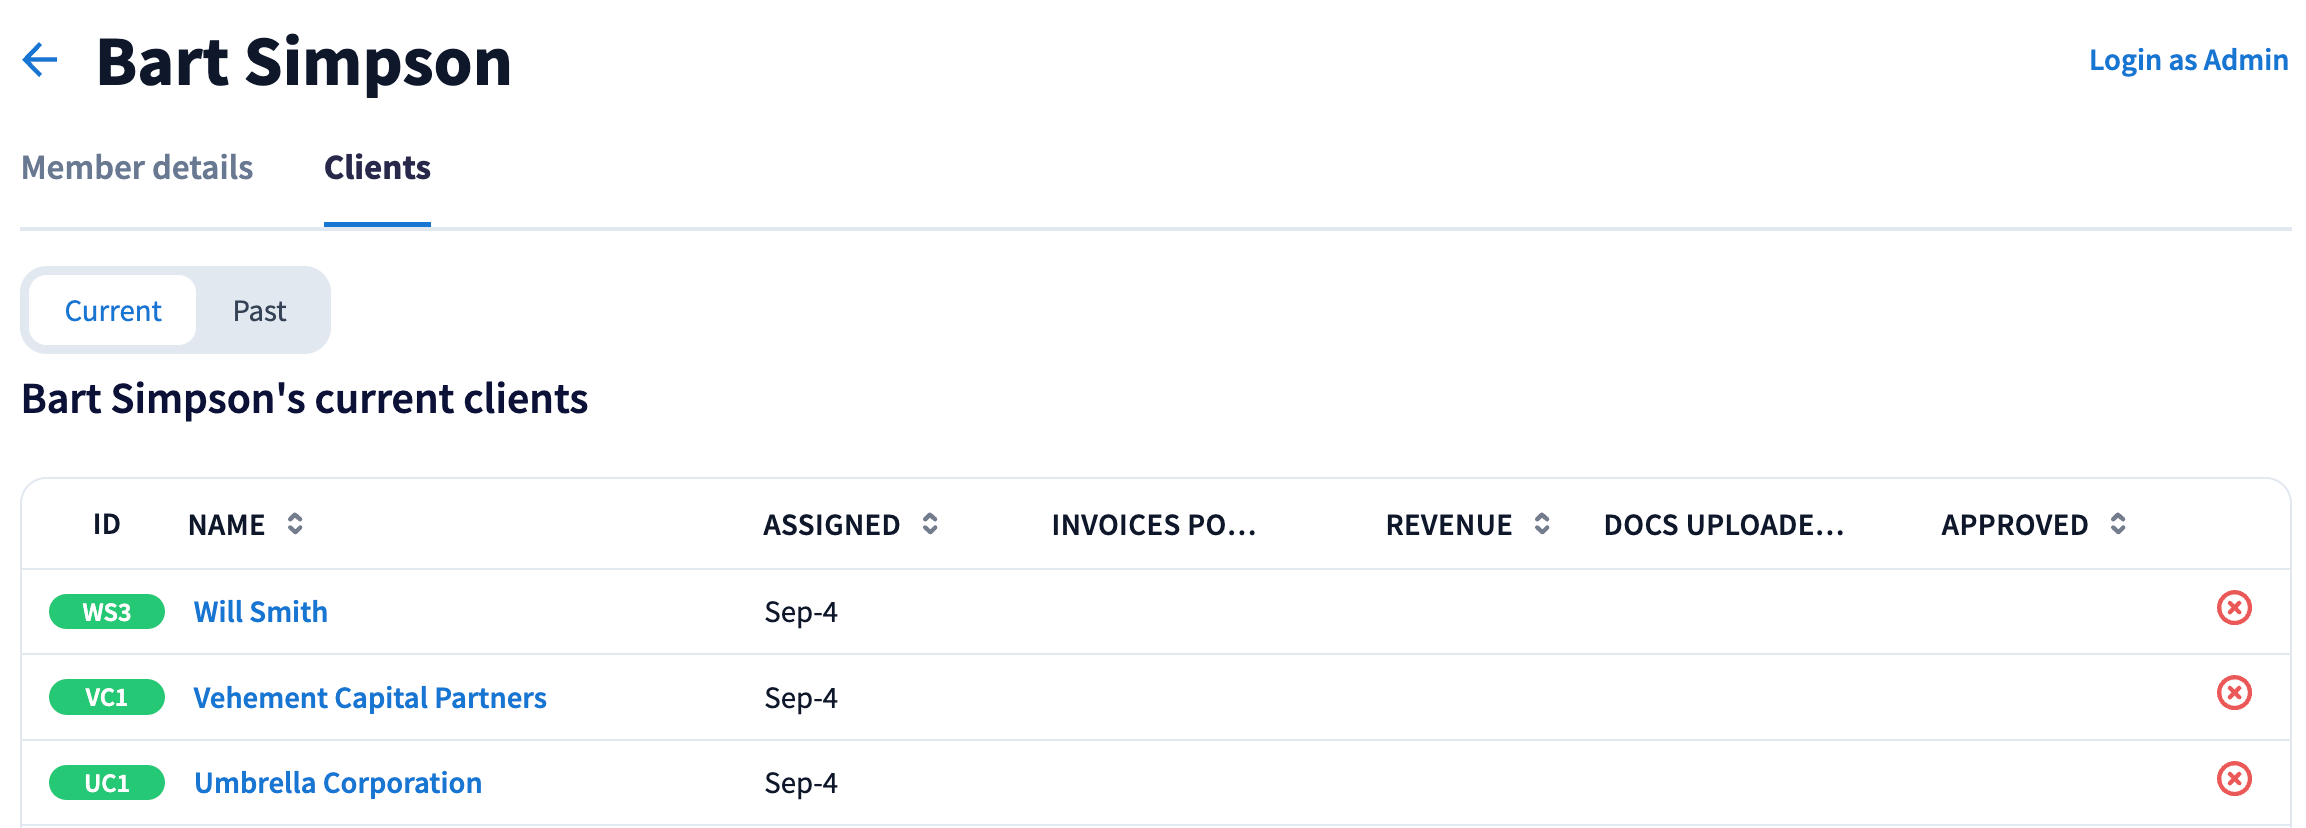Open Umbrella Corporation client page

point(337,783)
